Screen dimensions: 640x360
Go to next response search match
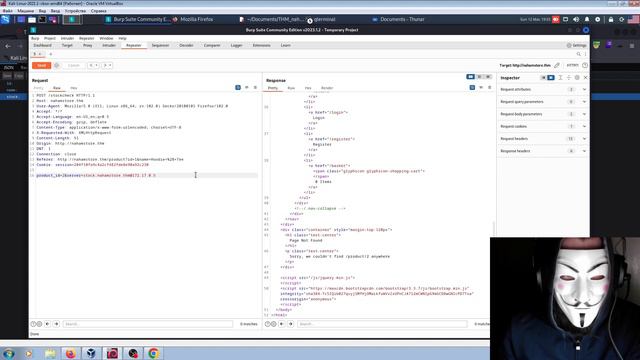coord(291,324)
